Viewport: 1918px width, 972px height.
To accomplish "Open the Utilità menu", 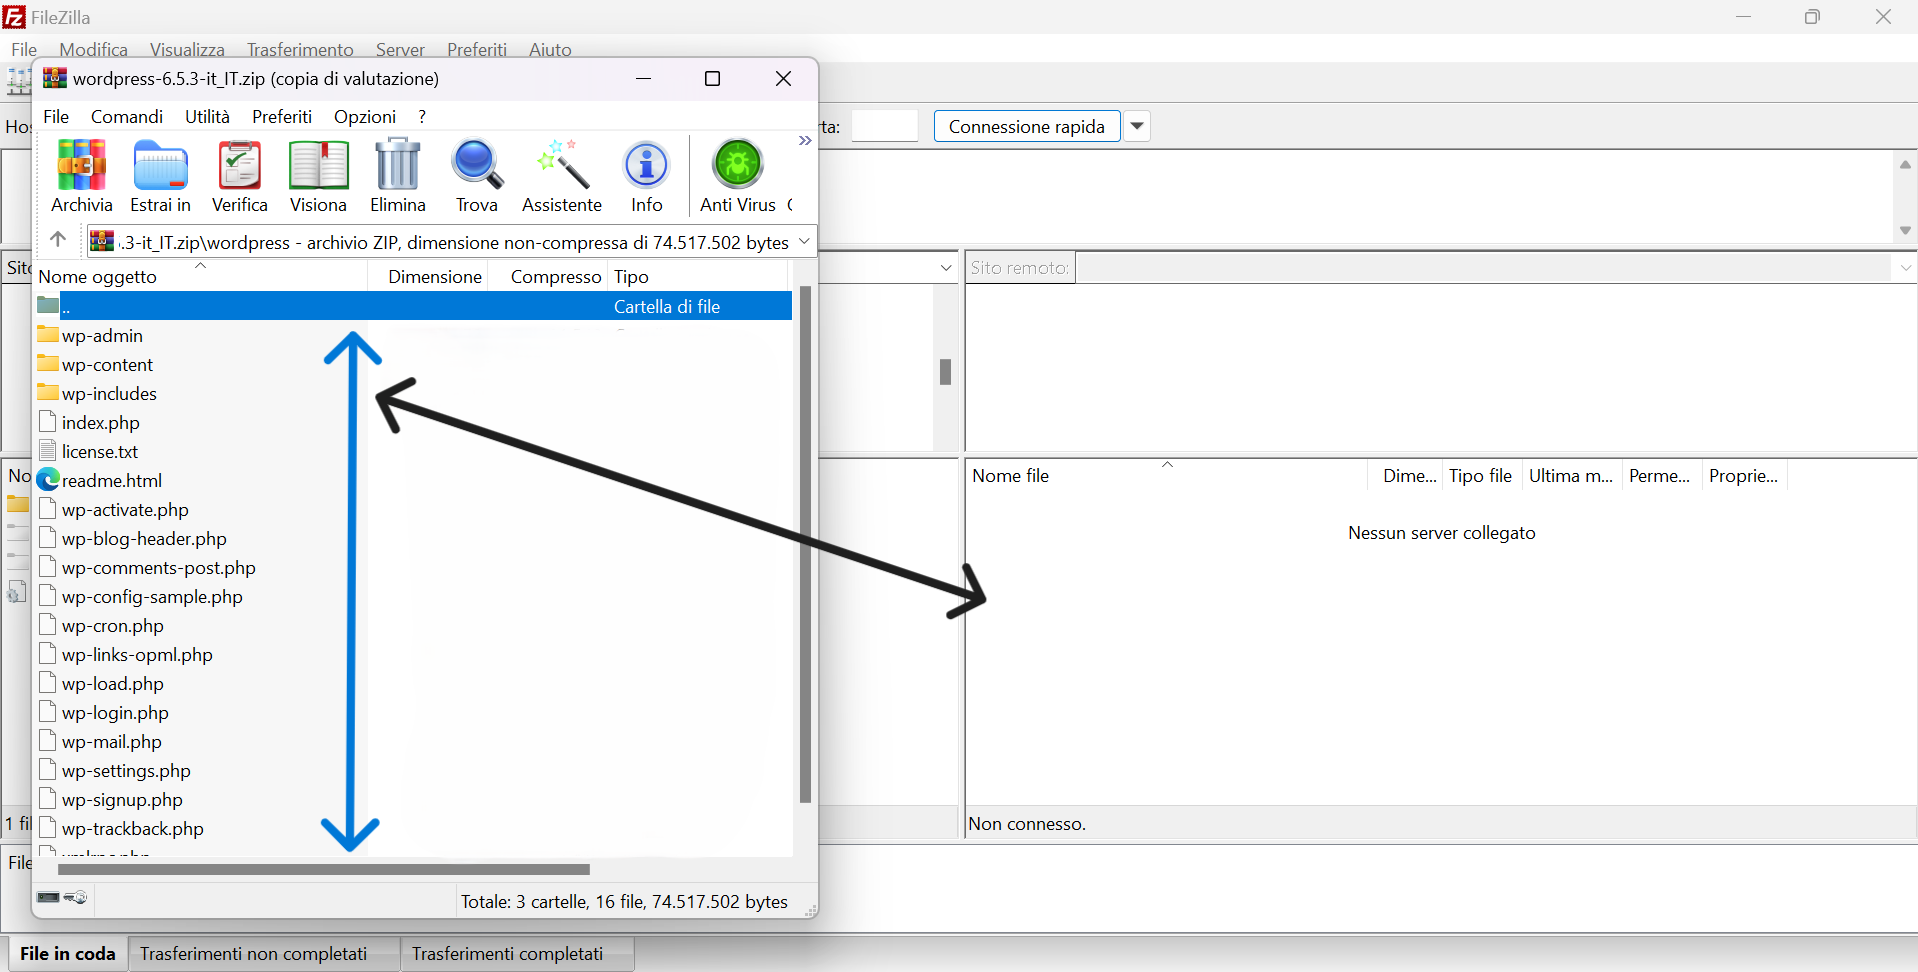I will click(207, 117).
